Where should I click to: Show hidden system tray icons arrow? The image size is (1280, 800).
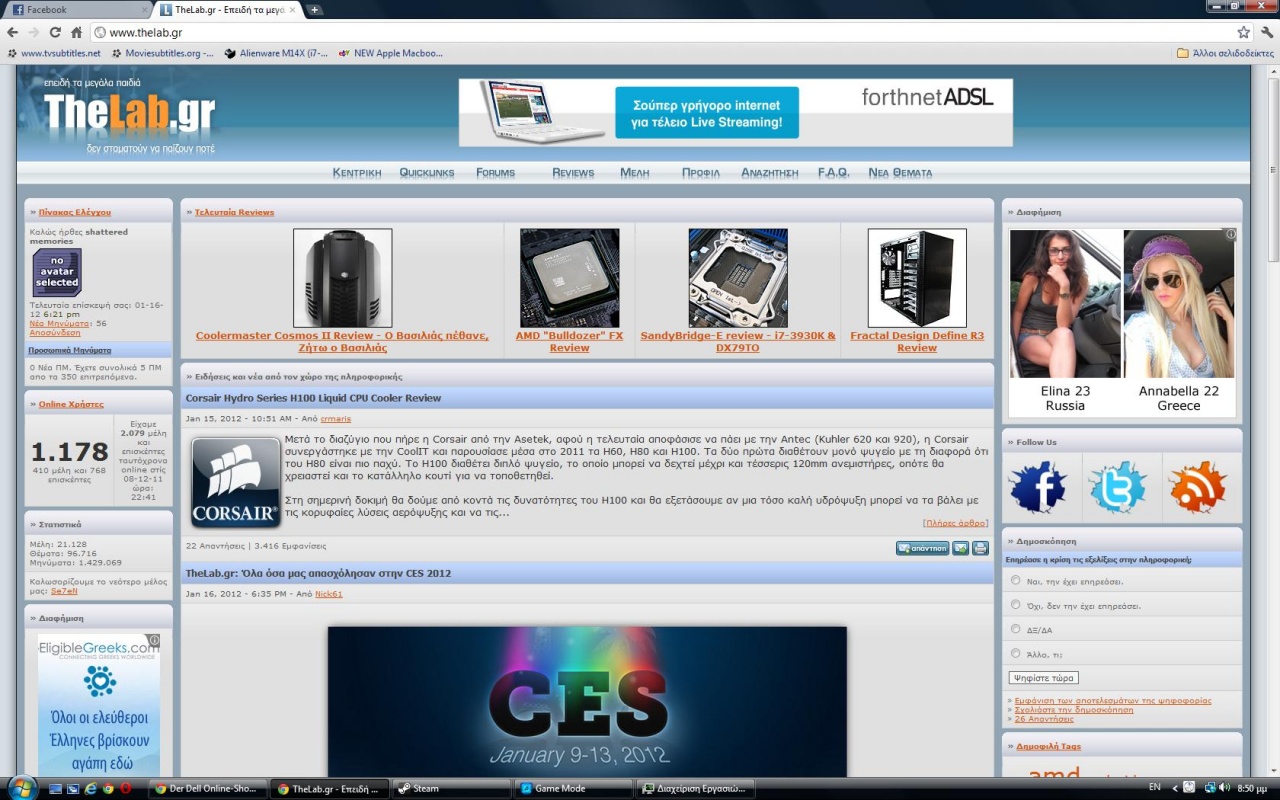(x=1173, y=788)
